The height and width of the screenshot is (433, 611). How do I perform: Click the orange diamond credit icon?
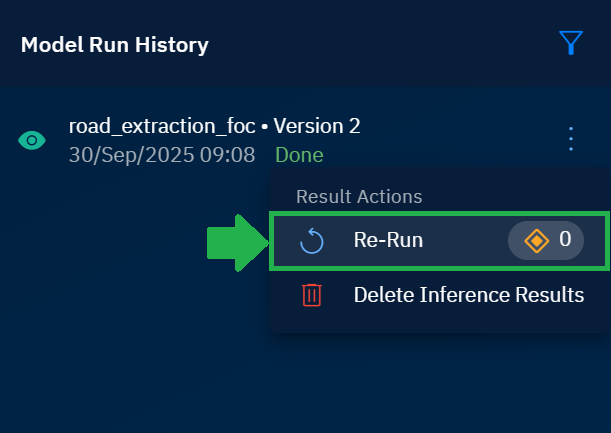(x=537, y=240)
